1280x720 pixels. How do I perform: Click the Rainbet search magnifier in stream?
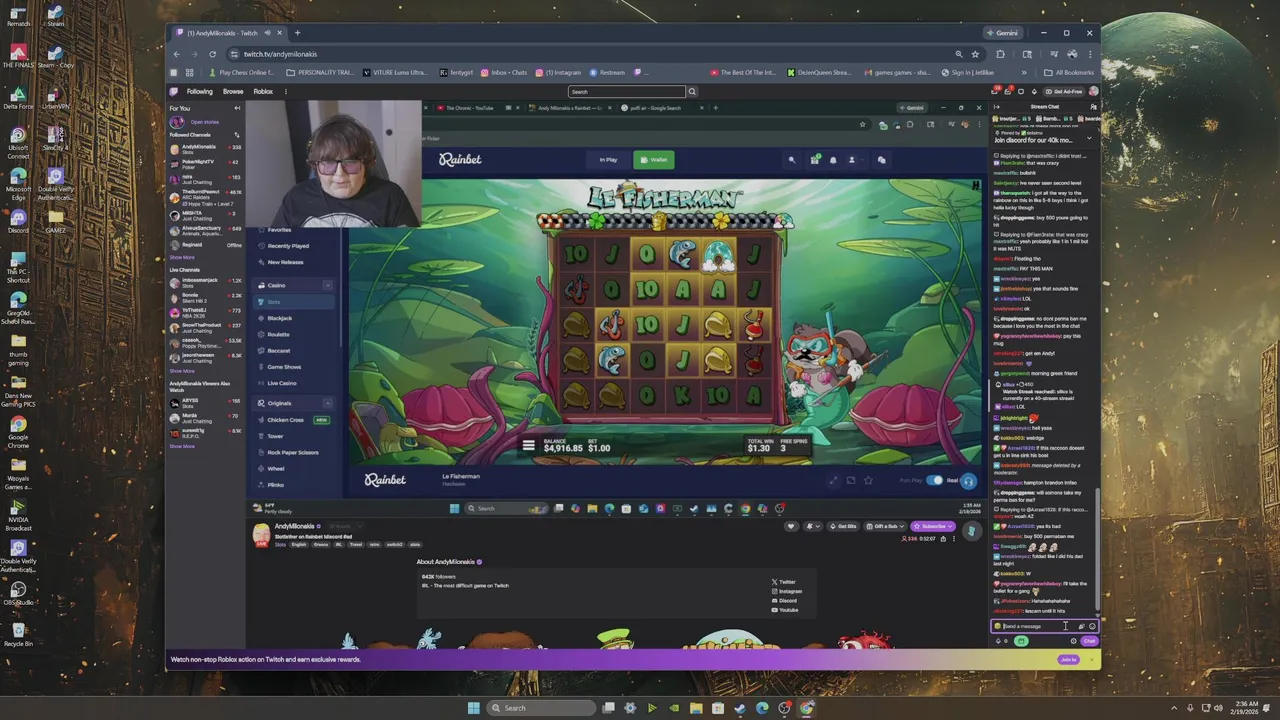pyautogui.click(x=792, y=159)
